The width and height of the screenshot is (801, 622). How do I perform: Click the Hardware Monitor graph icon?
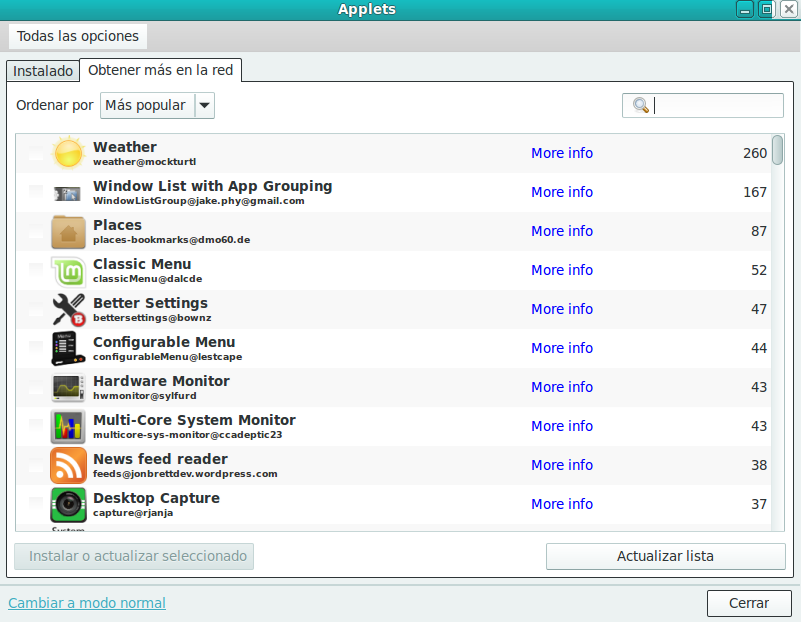(68, 388)
